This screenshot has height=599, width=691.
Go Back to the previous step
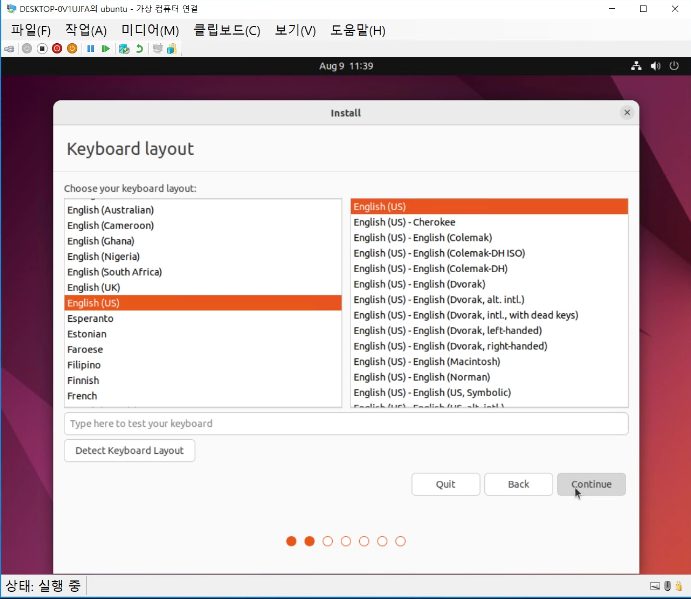click(x=518, y=484)
